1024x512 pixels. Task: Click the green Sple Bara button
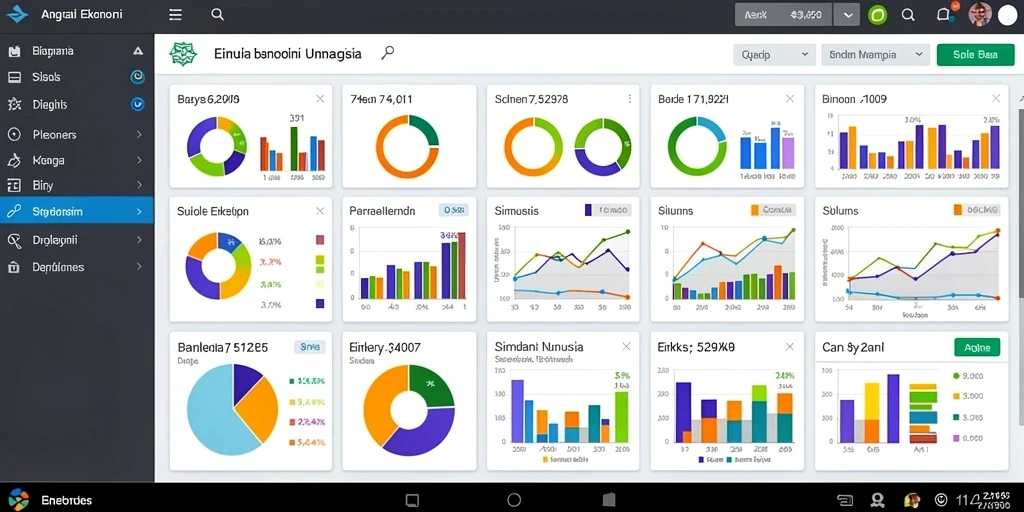pos(975,55)
